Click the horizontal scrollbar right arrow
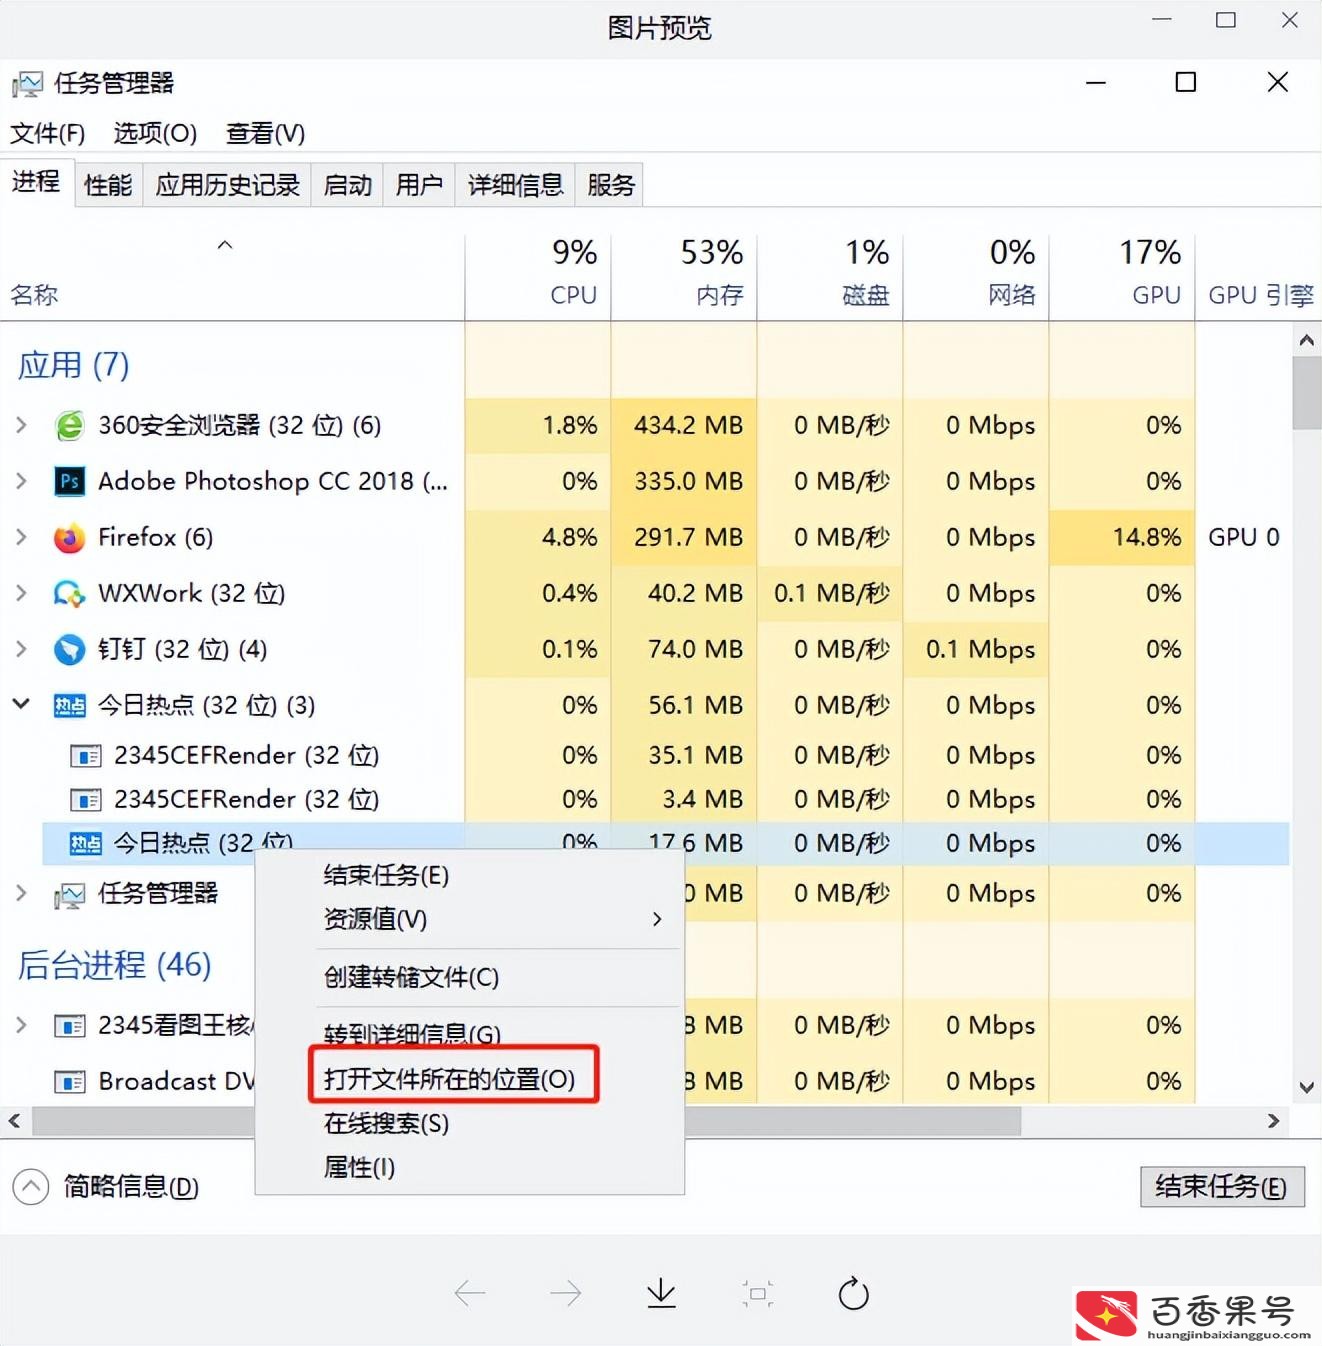1322x1346 pixels. (x=1273, y=1121)
